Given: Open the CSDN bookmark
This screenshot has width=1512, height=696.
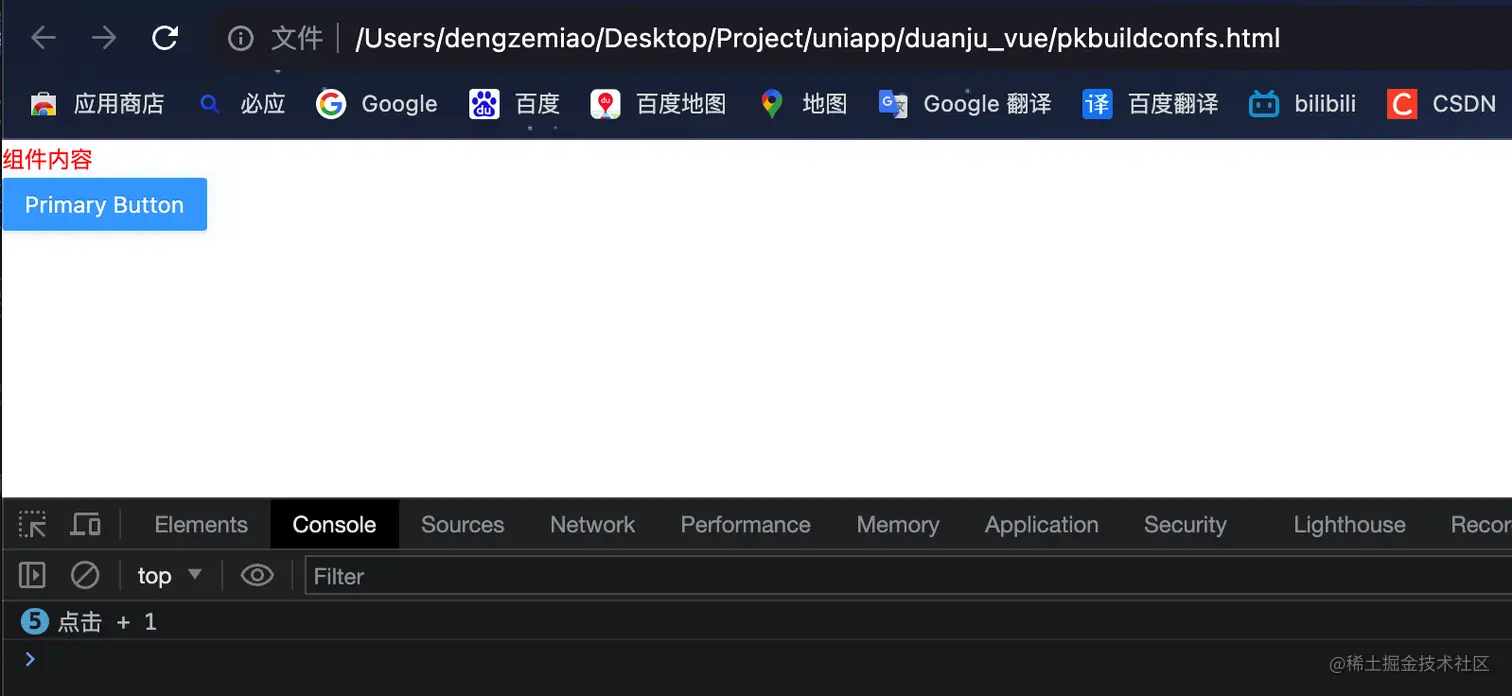Looking at the screenshot, I should [x=1441, y=104].
